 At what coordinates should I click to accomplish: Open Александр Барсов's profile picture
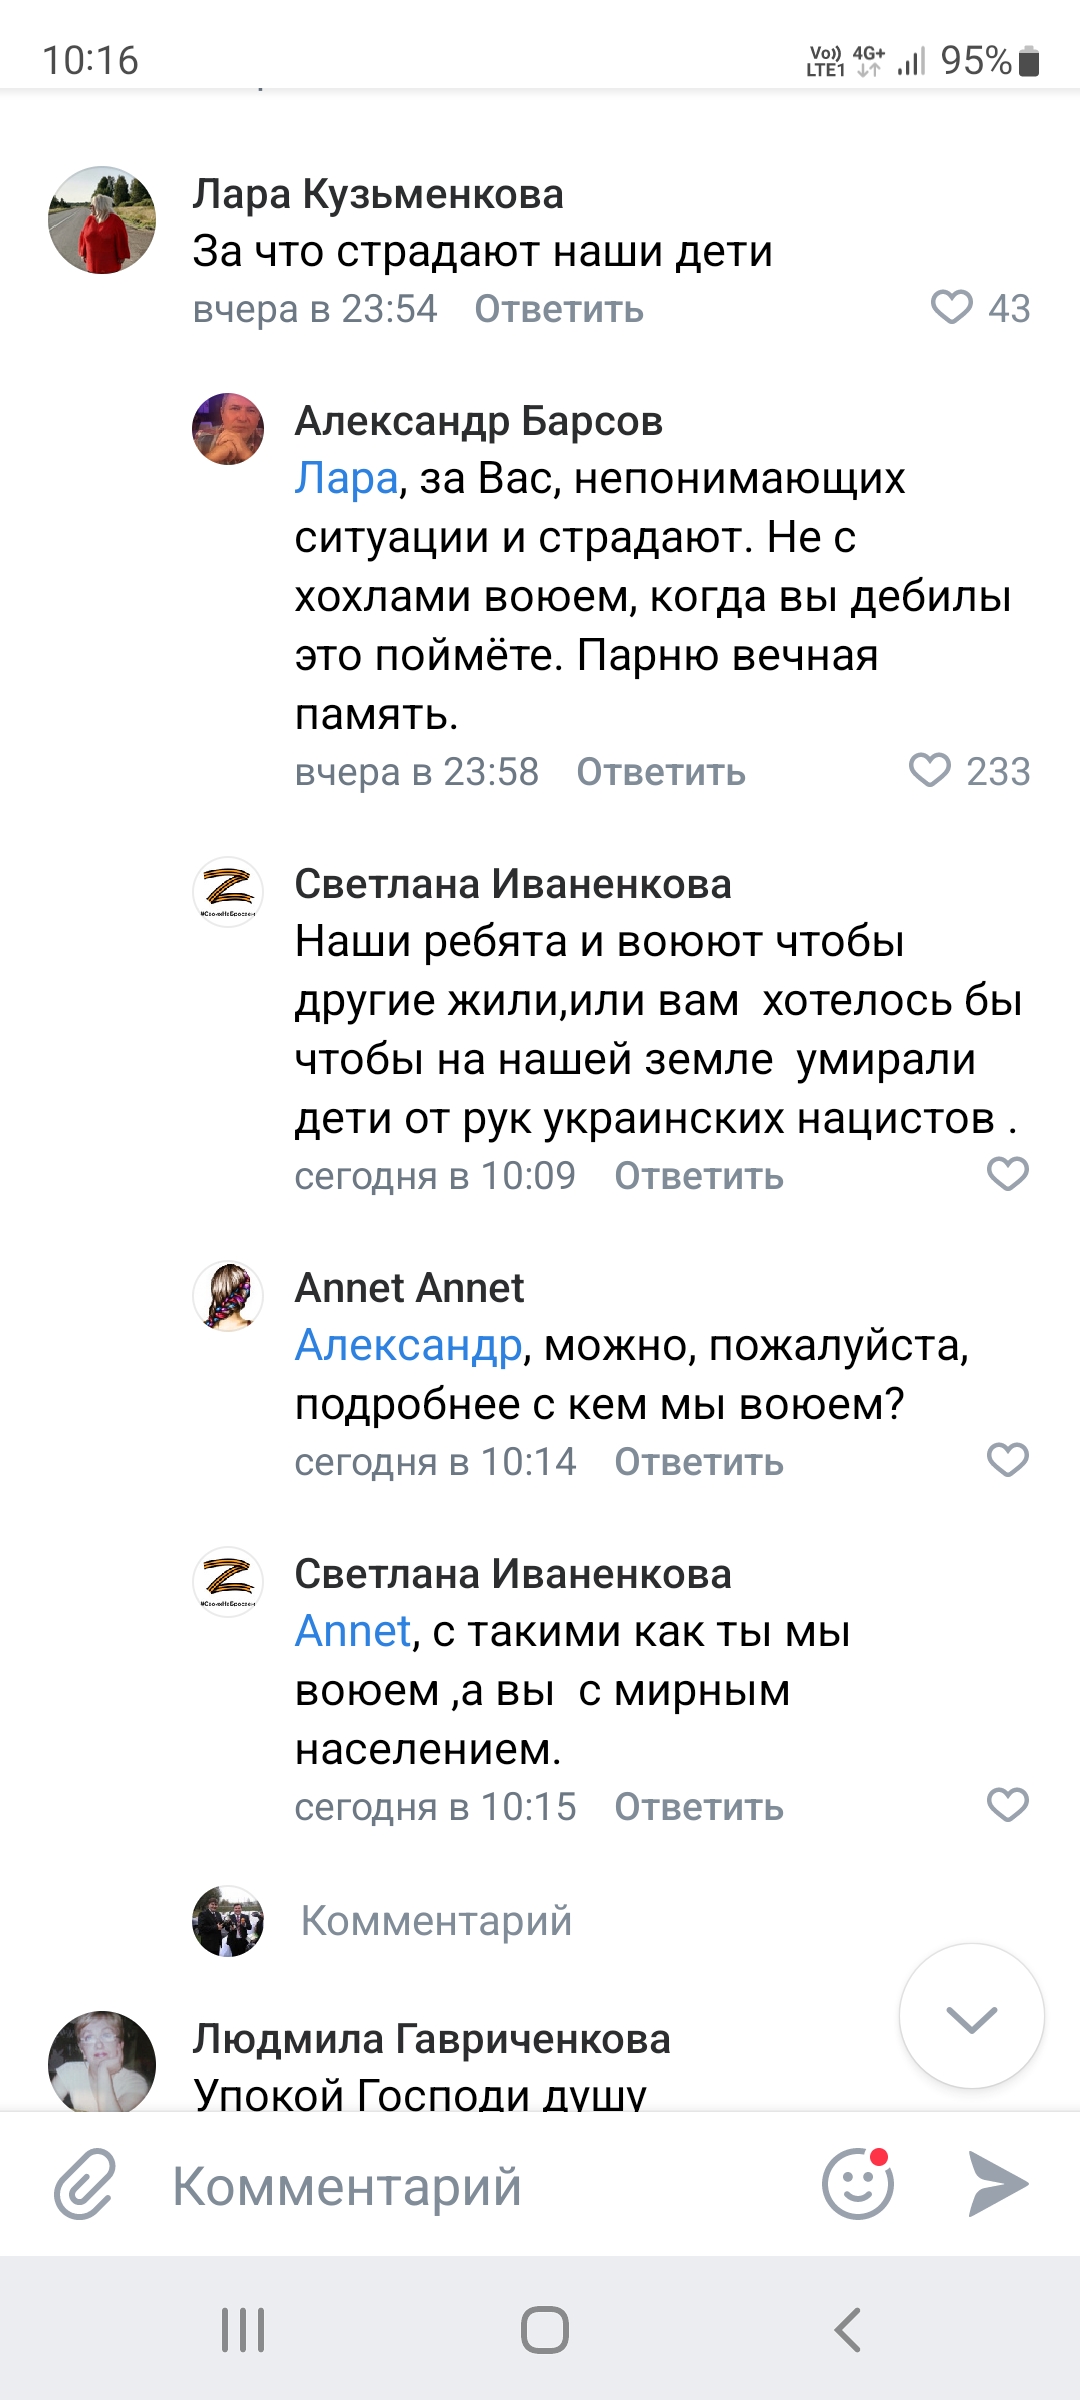[228, 429]
